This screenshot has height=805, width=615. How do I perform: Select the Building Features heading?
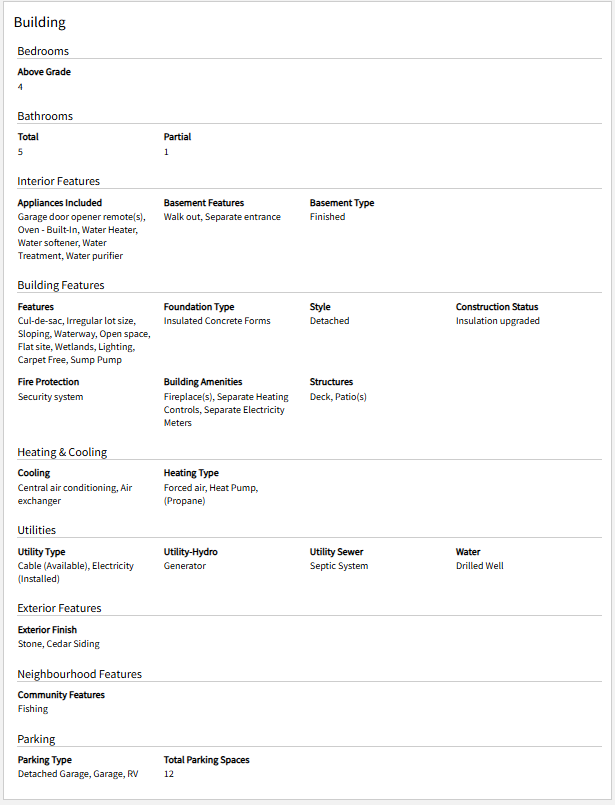click(61, 285)
